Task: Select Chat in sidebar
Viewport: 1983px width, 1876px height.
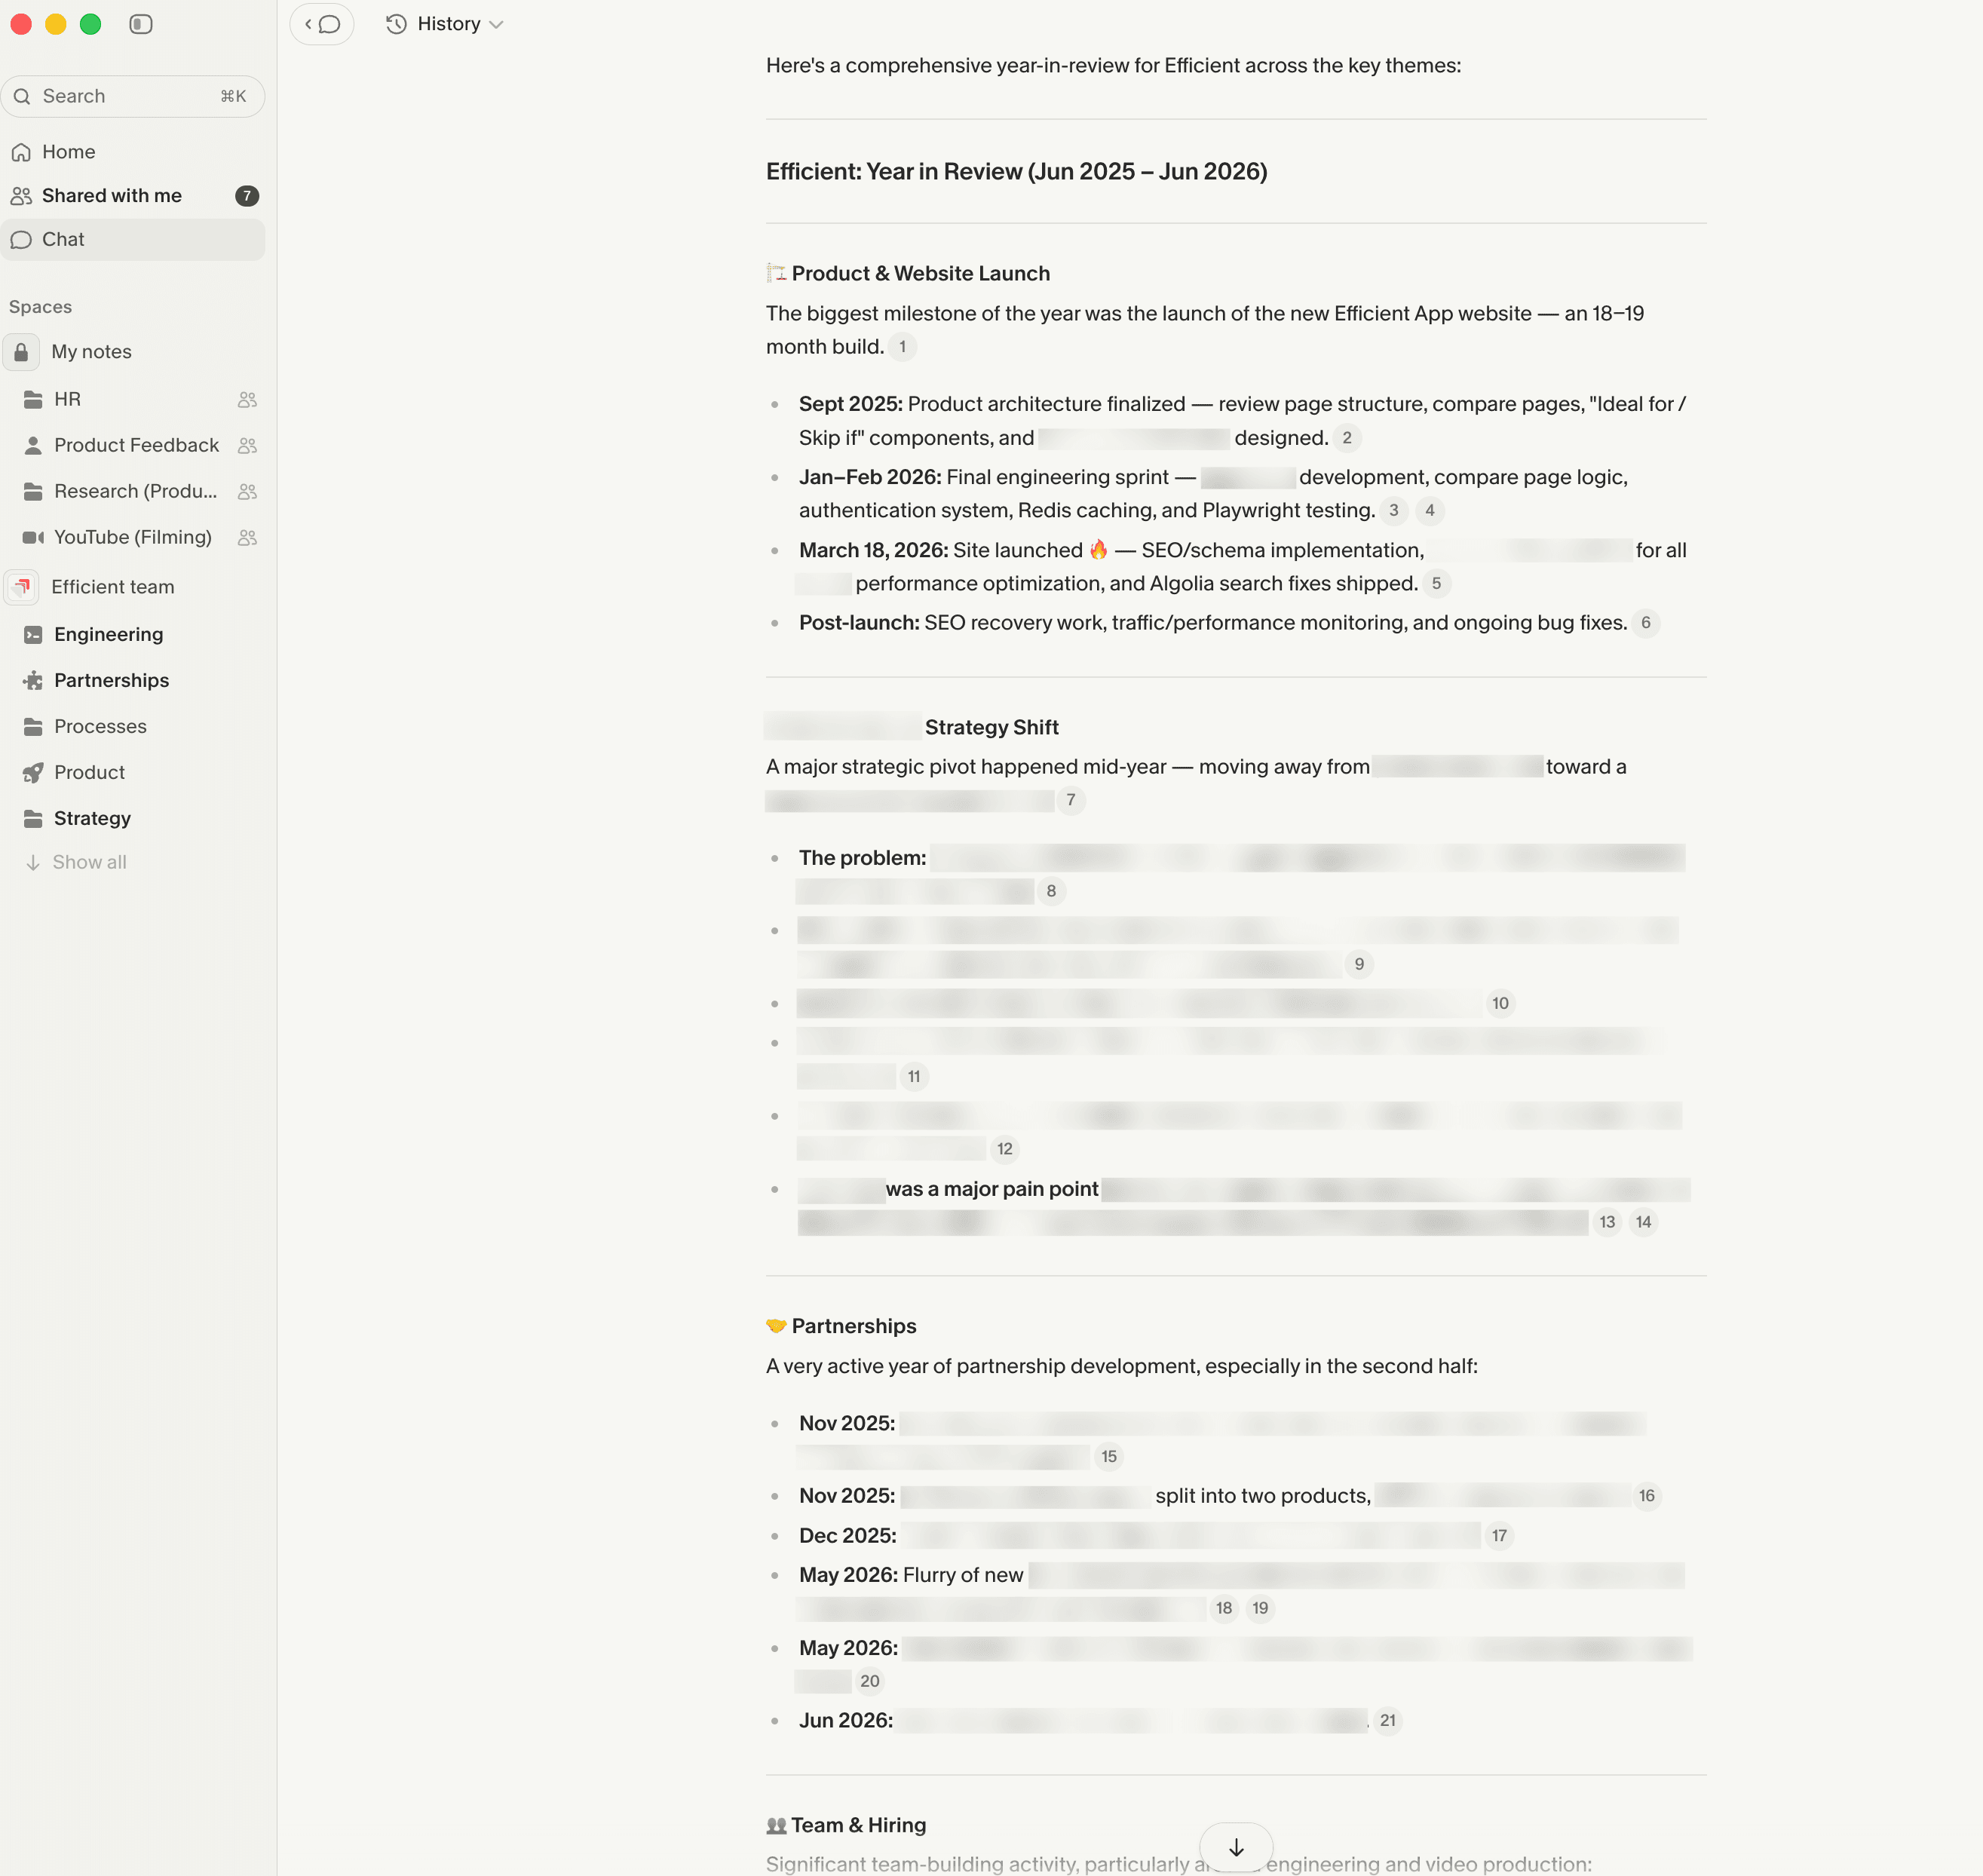Action: pos(133,240)
